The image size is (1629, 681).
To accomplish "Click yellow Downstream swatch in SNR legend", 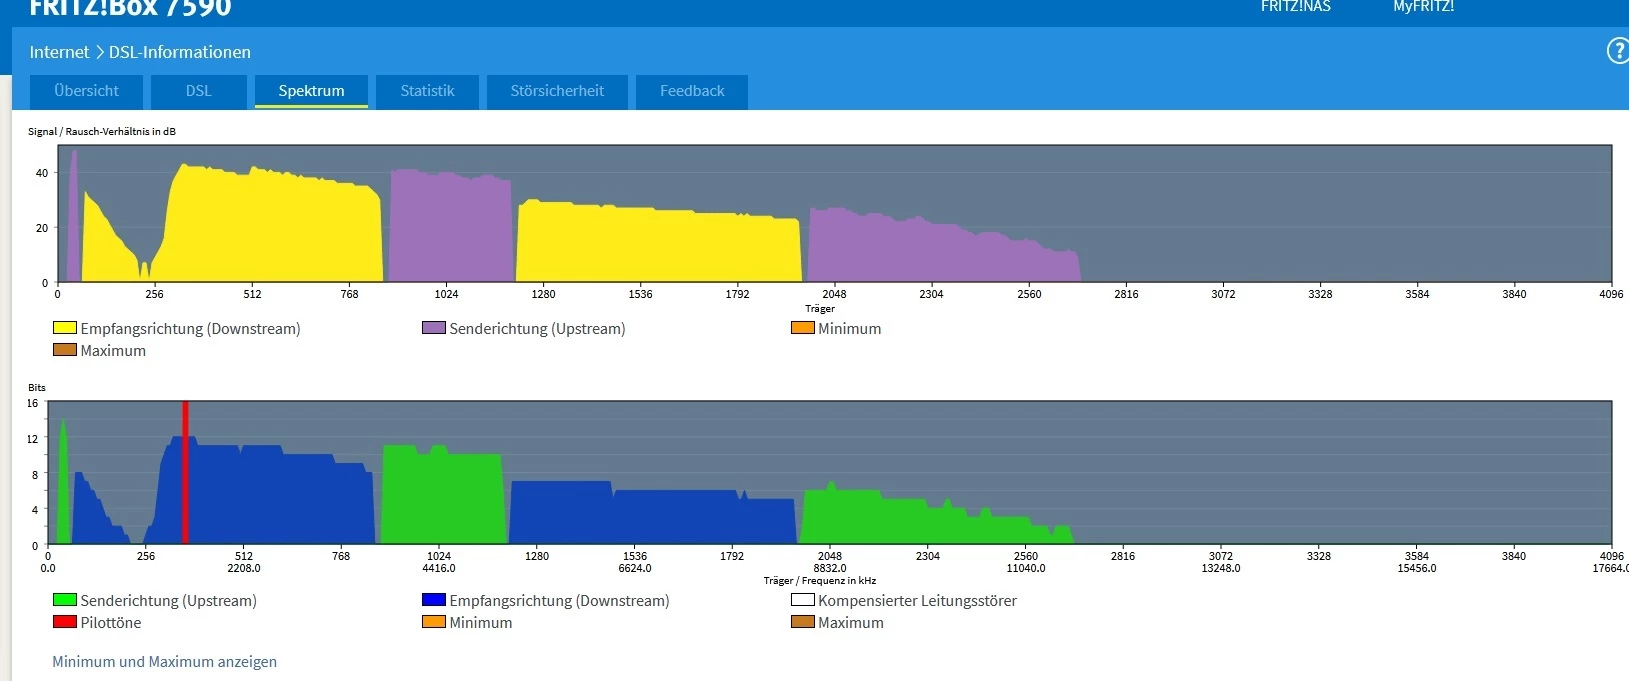I will pyautogui.click(x=65, y=328).
